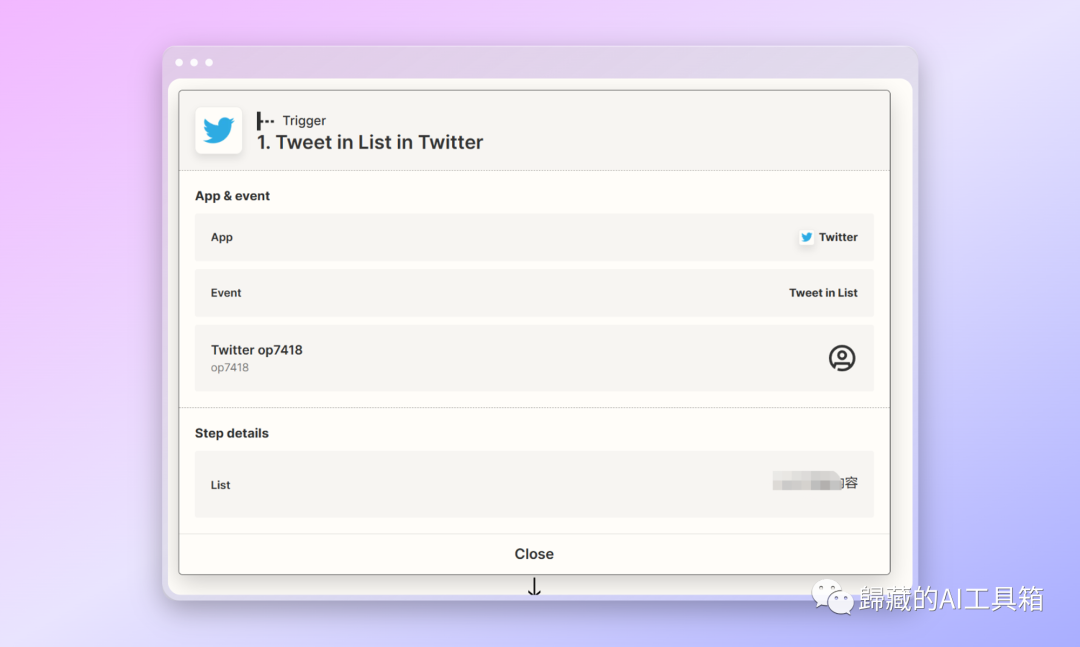
Task: Click the "List" field label
Action: tap(220, 485)
